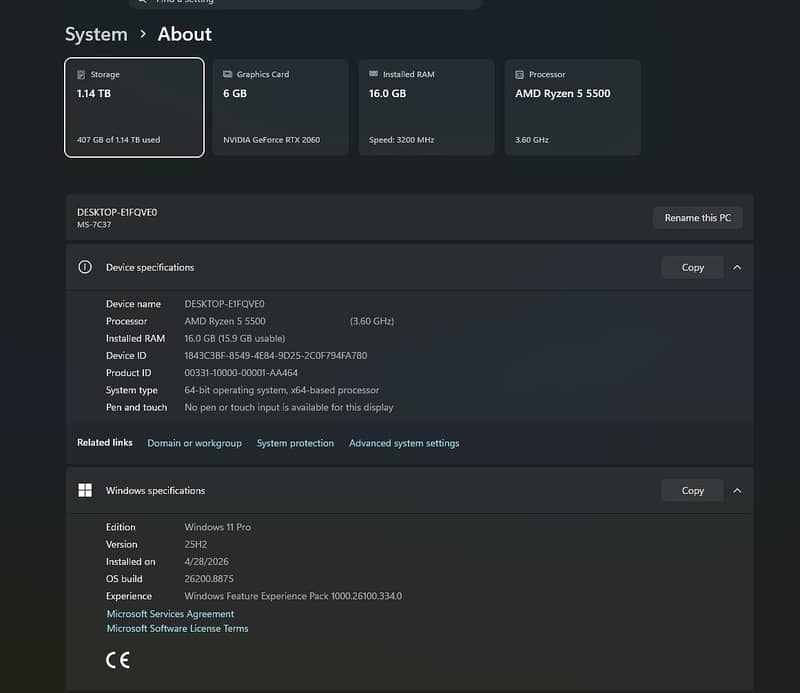Click the No pen or touch input text
800x693 pixels.
(289, 407)
